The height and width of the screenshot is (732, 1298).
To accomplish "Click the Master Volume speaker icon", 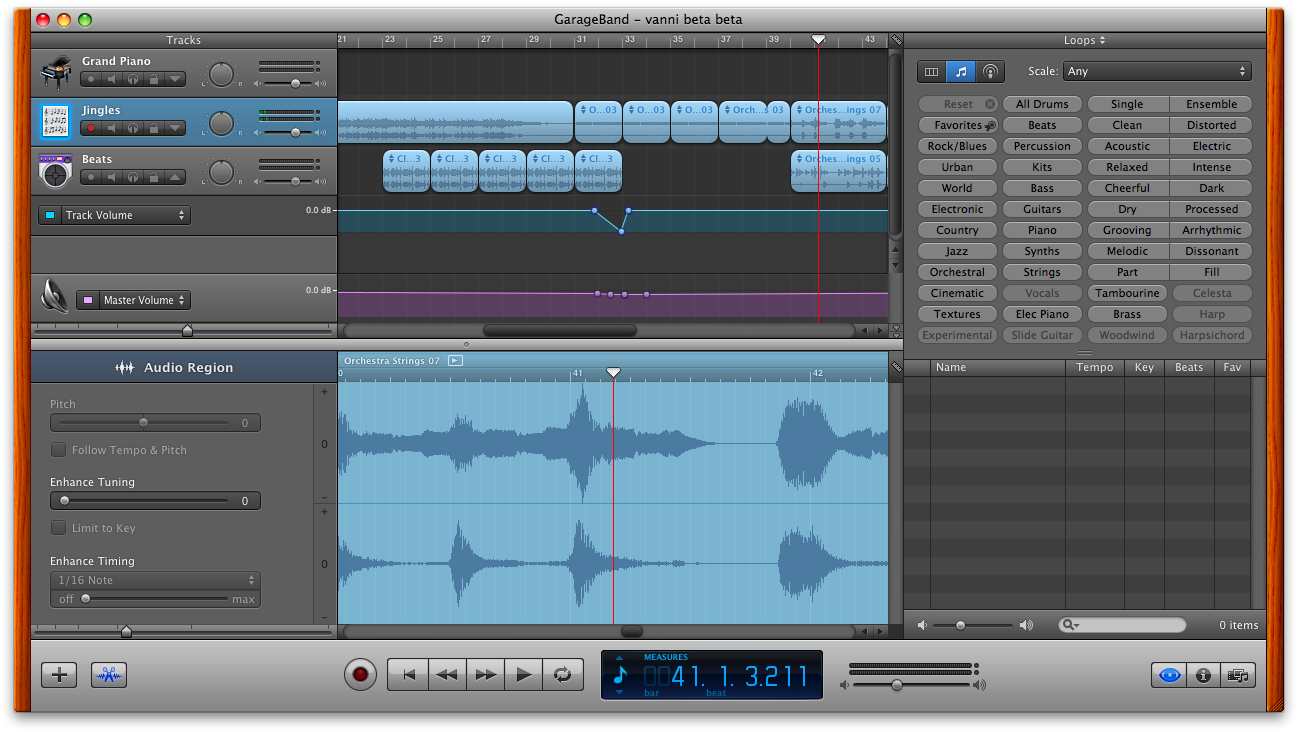I will [x=54, y=297].
